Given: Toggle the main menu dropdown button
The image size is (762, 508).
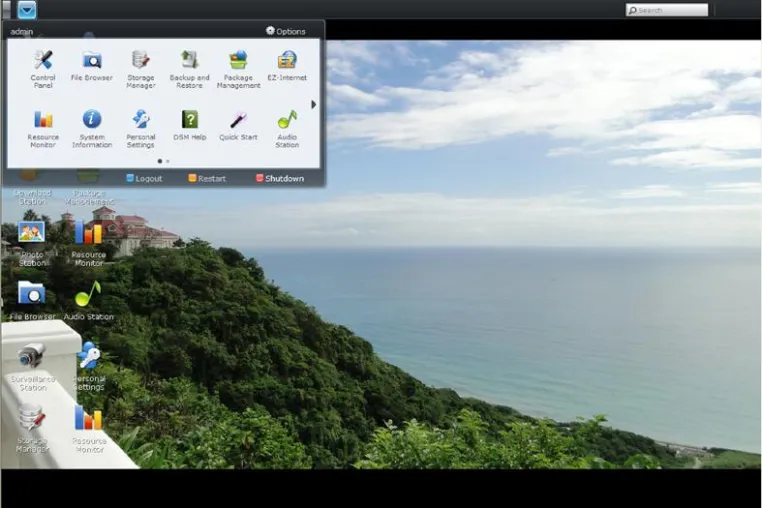Looking at the screenshot, I should 27,10.
